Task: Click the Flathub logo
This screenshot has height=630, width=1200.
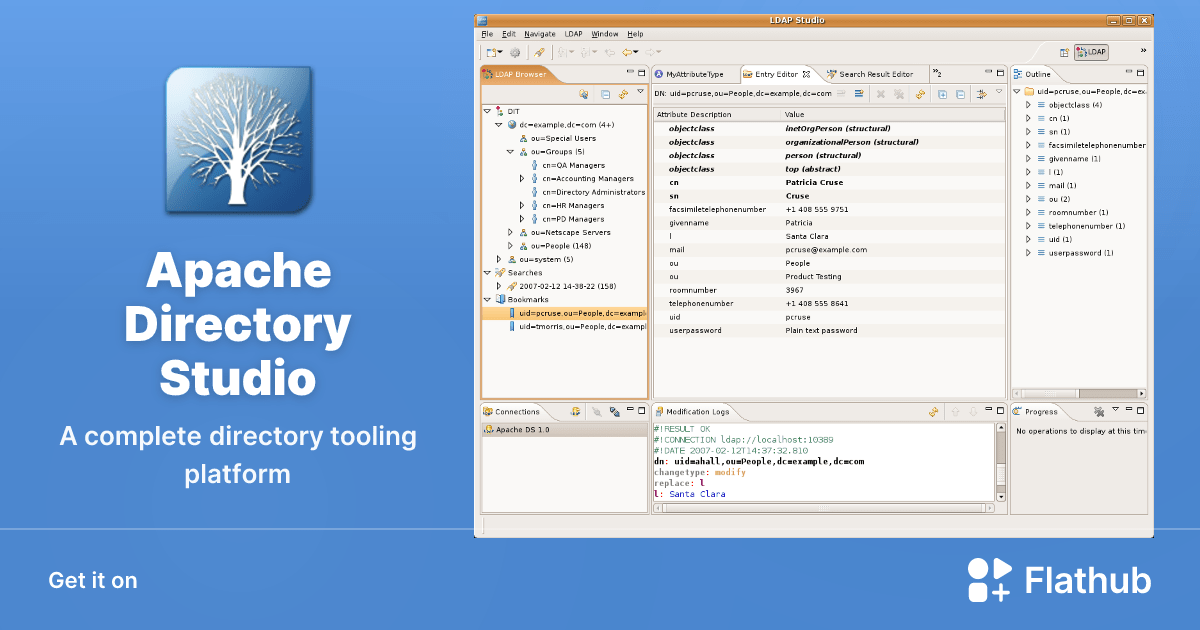Action: pyautogui.click(x=1058, y=581)
